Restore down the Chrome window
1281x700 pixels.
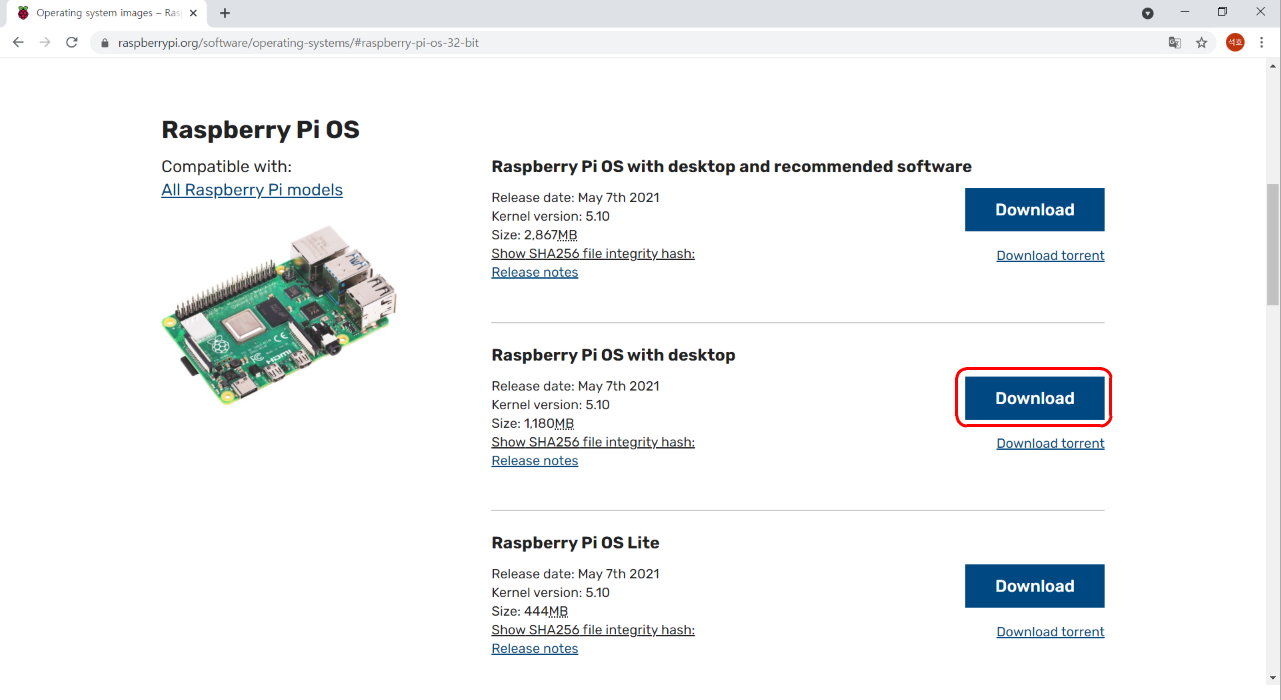point(1222,12)
